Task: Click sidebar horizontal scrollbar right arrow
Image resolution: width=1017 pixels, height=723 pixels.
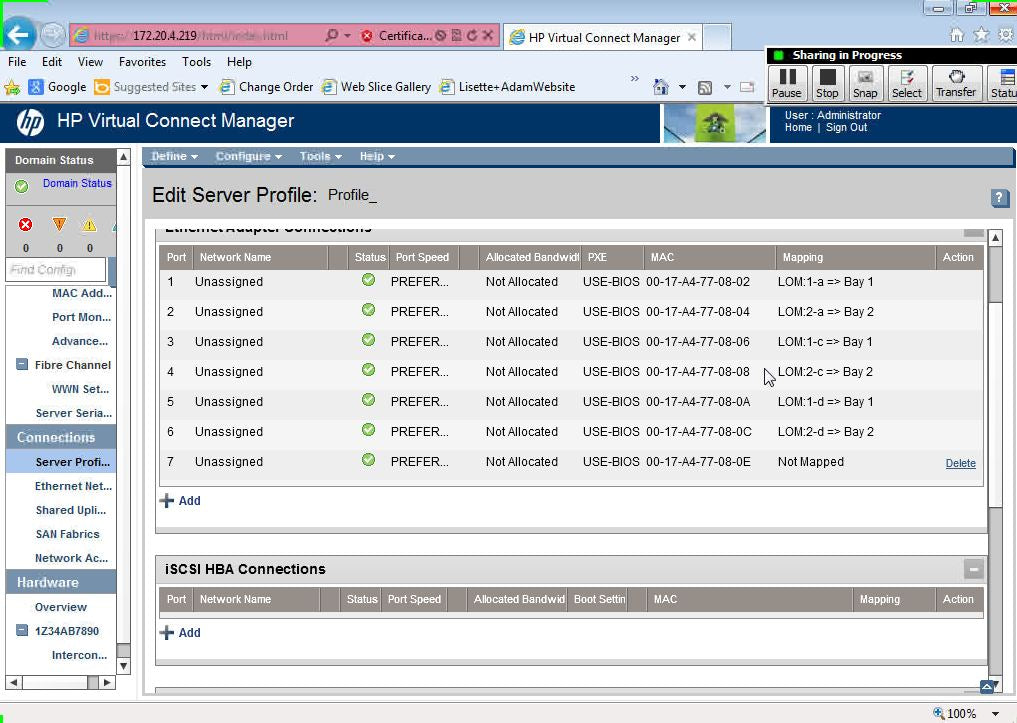Action: tap(107, 682)
